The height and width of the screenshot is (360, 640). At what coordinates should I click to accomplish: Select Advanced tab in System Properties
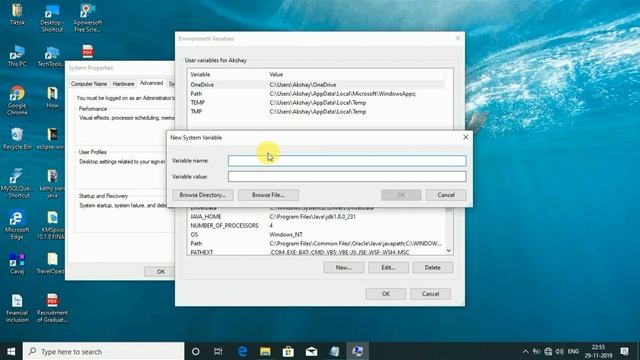151,83
